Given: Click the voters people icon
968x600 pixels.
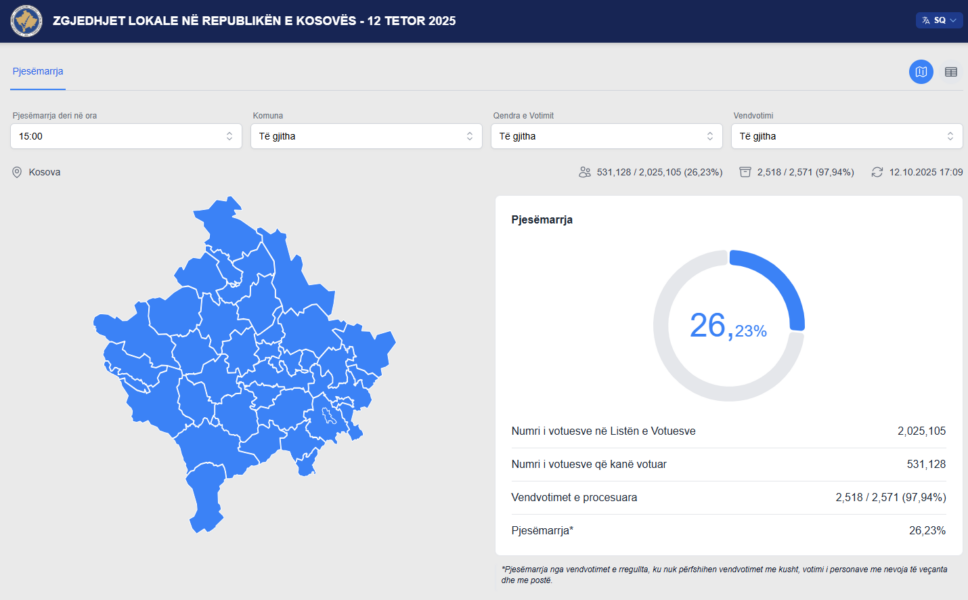Looking at the screenshot, I should click(585, 172).
